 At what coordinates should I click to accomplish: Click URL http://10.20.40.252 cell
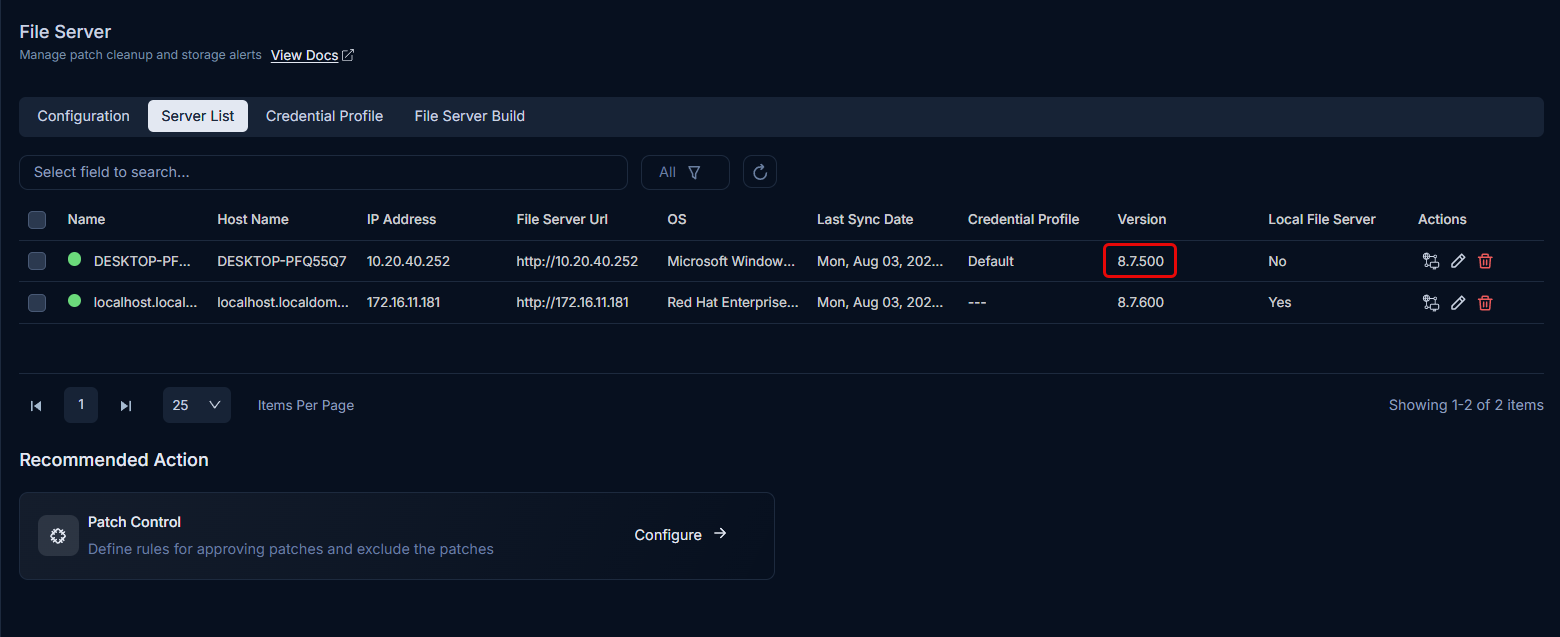click(577, 261)
